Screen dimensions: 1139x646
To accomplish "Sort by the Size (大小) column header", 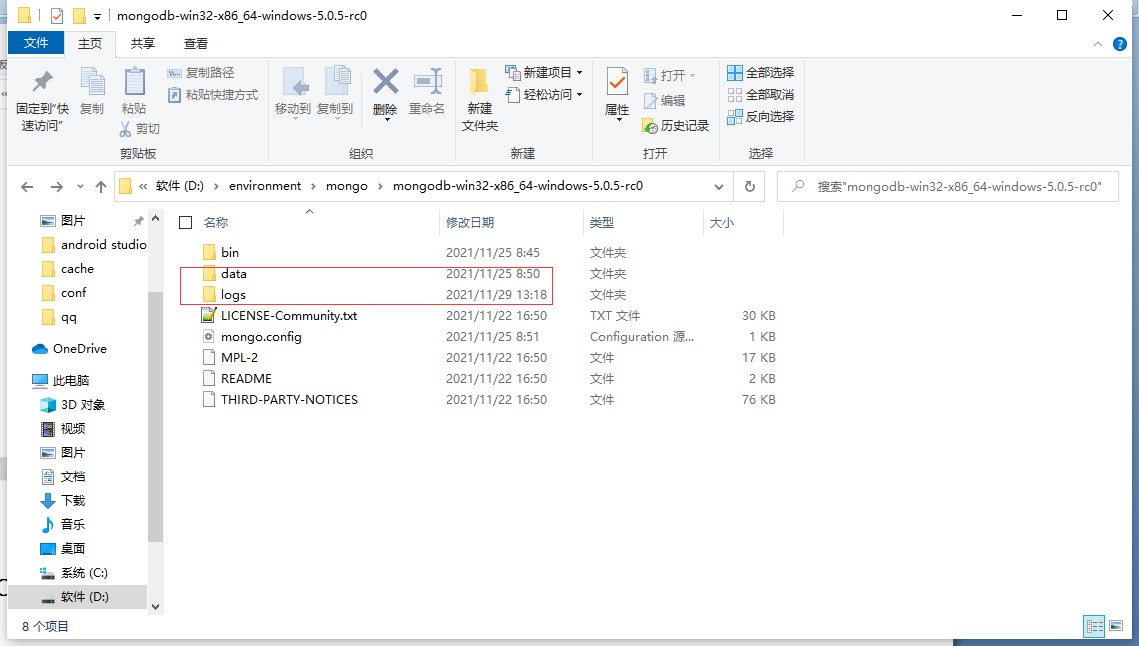I will click(x=721, y=222).
